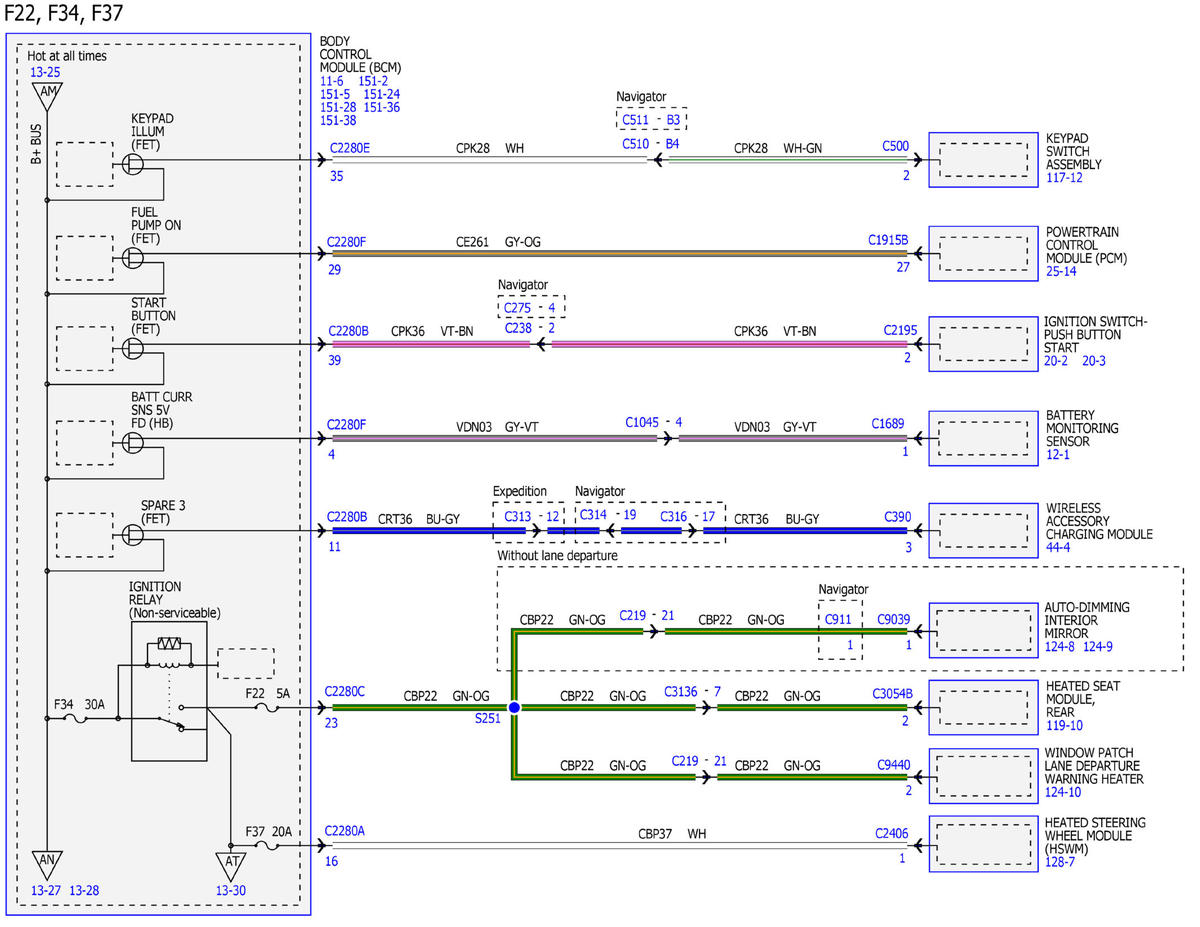
Task: Open keypad switch assembly reference 117-12
Action: pyautogui.click(x=1064, y=178)
